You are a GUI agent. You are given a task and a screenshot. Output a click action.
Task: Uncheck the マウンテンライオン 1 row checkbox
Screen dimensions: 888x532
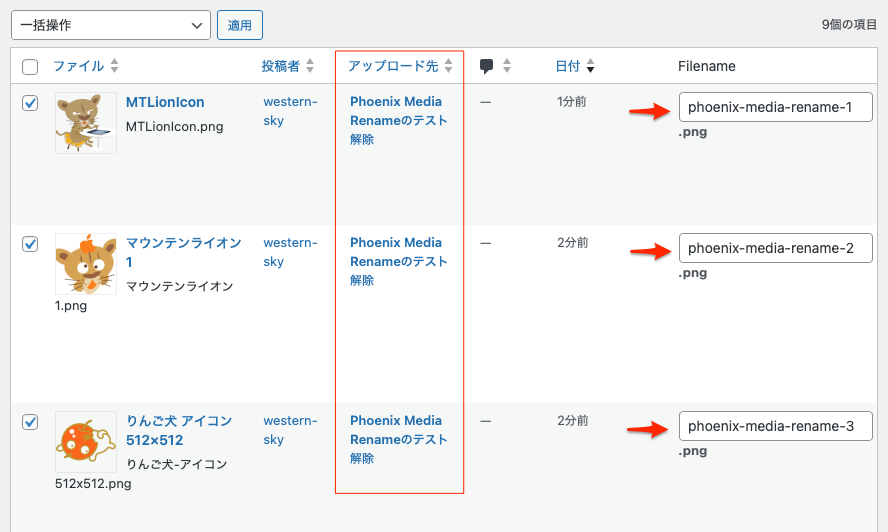click(x=30, y=243)
